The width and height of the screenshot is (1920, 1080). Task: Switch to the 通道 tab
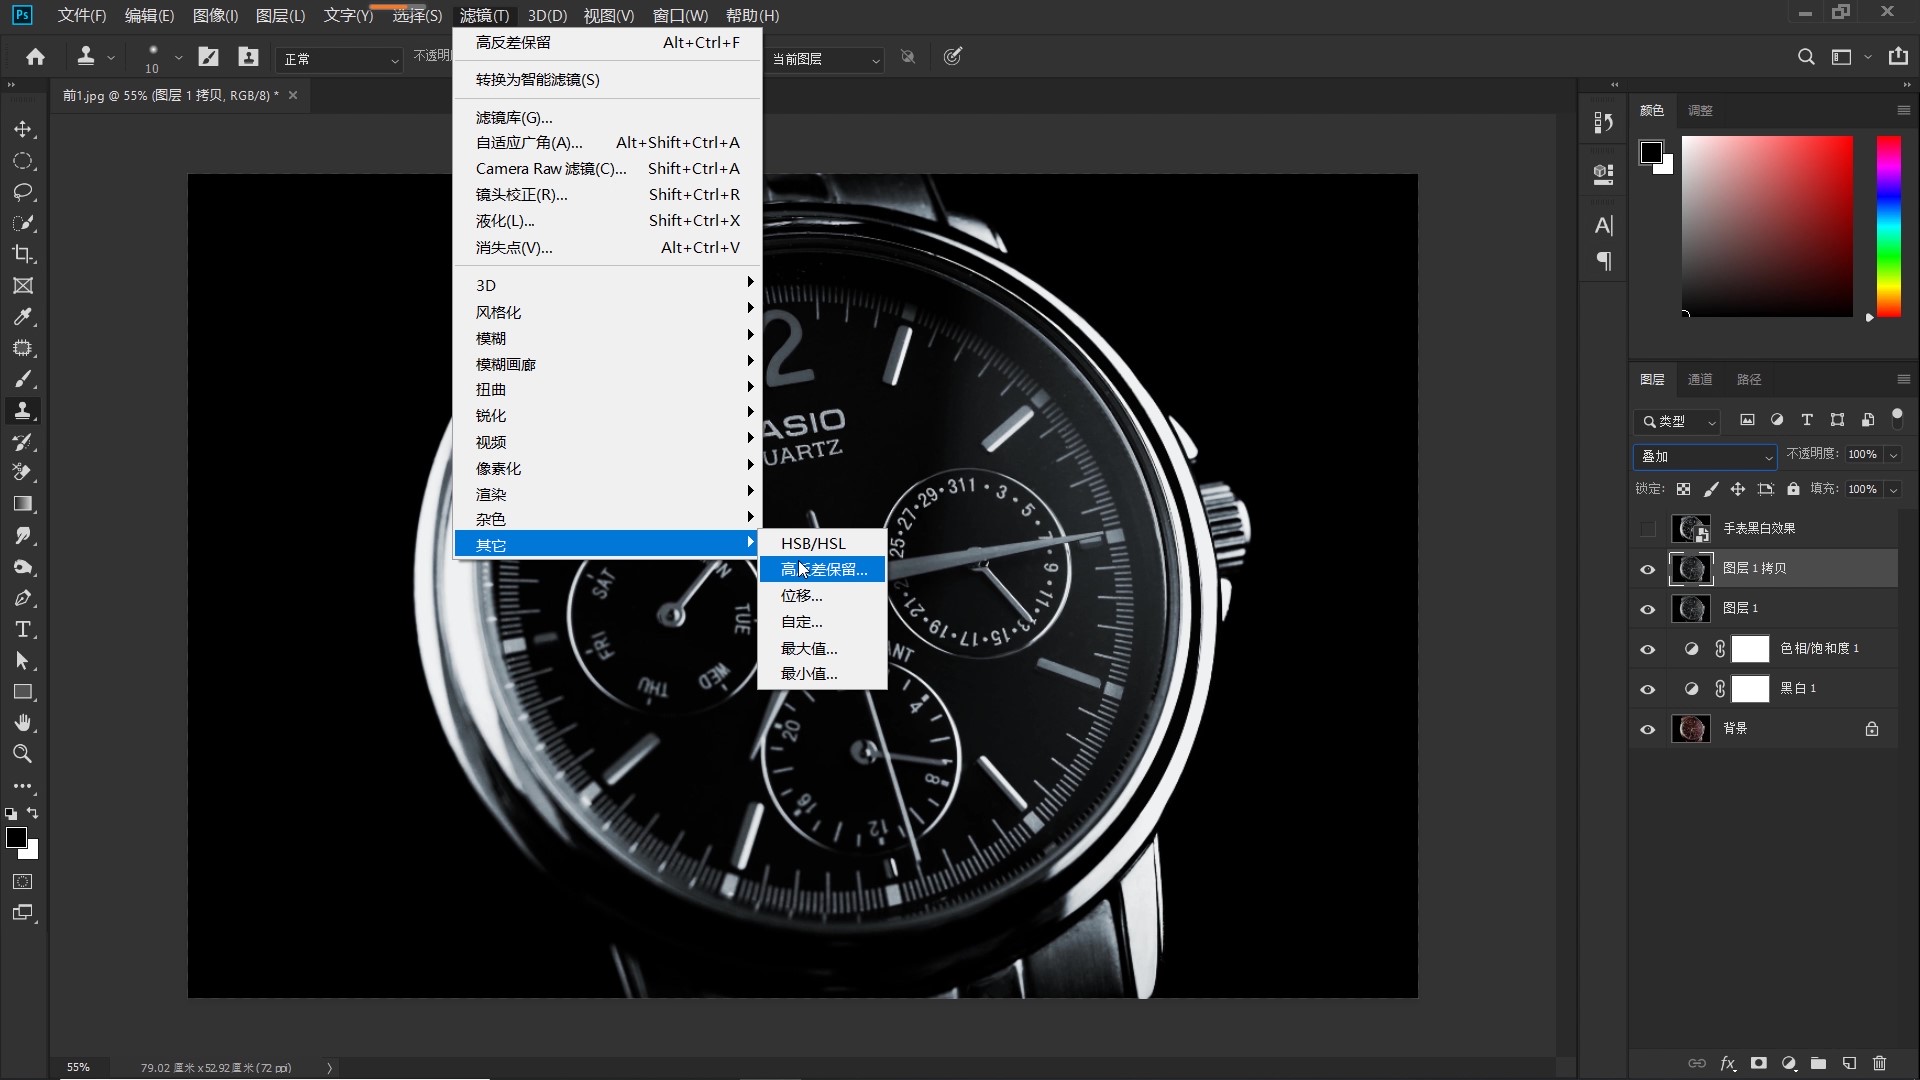point(1700,379)
